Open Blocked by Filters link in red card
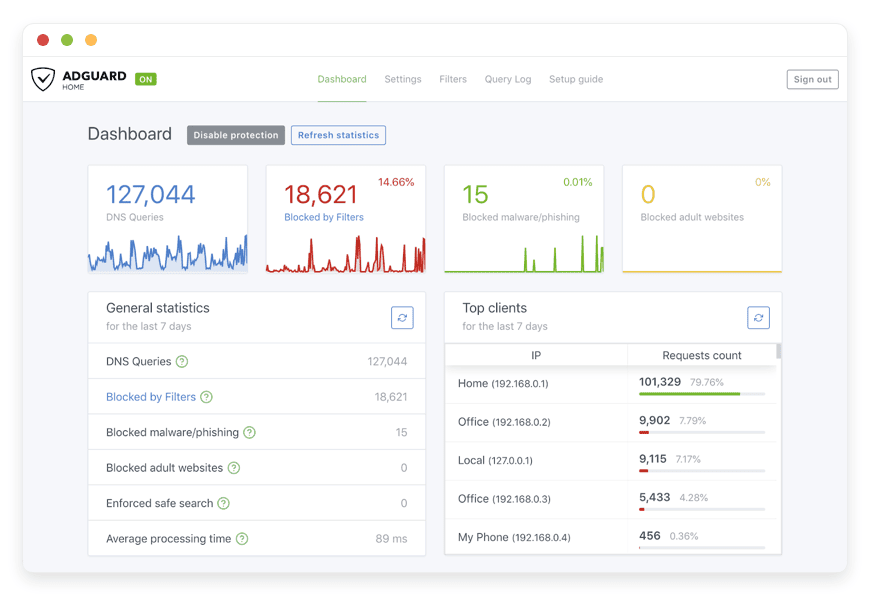 (x=324, y=217)
